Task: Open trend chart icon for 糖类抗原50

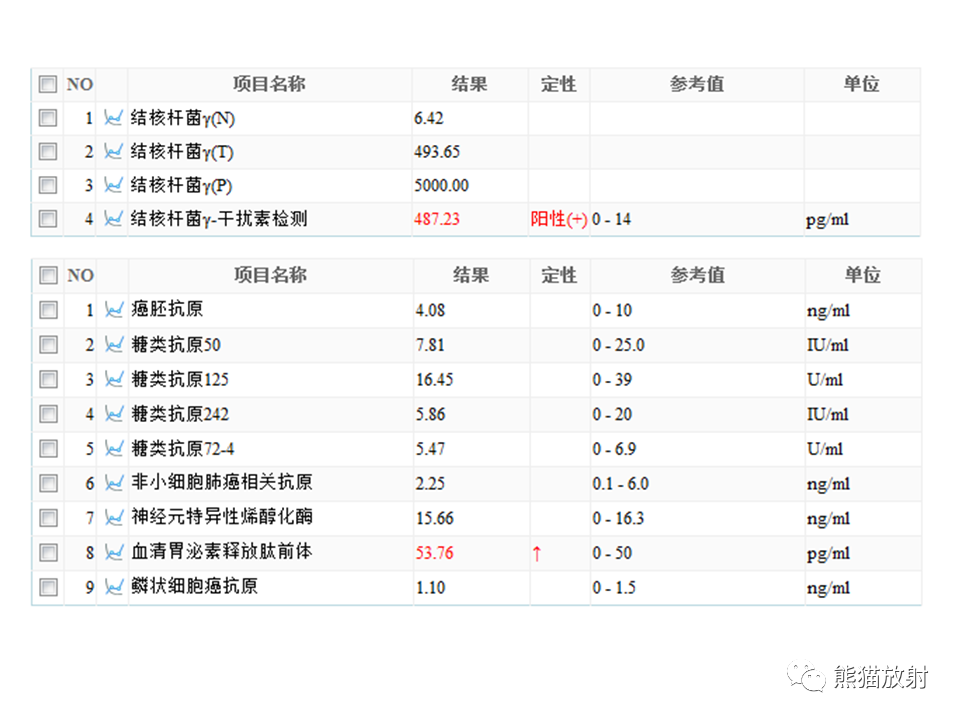Action: point(114,345)
